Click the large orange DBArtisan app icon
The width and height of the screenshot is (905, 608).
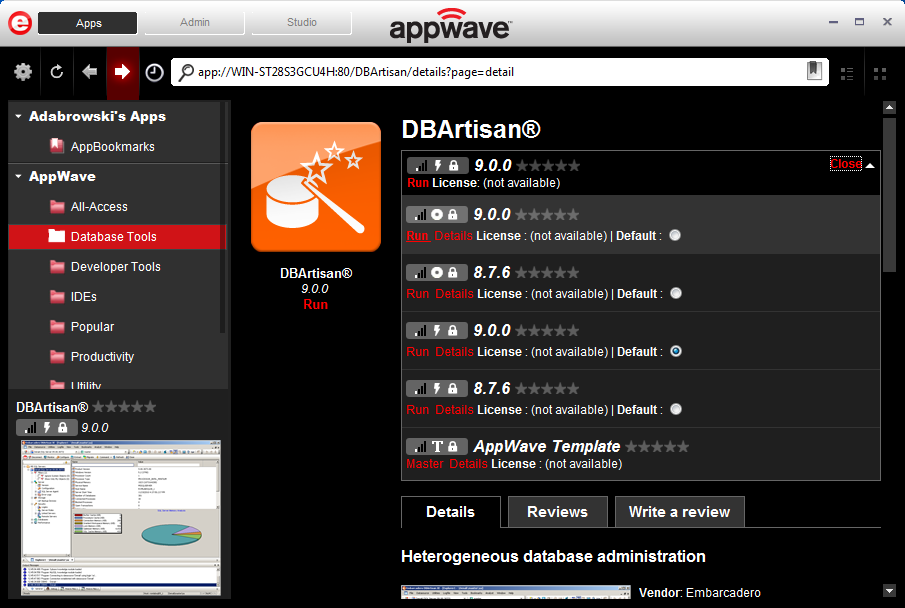coord(316,186)
